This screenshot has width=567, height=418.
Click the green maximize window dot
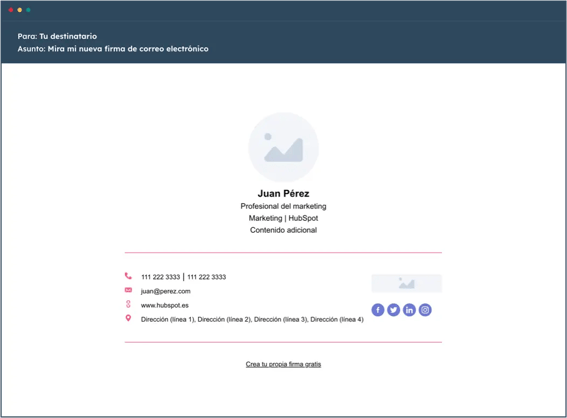point(28,10)
